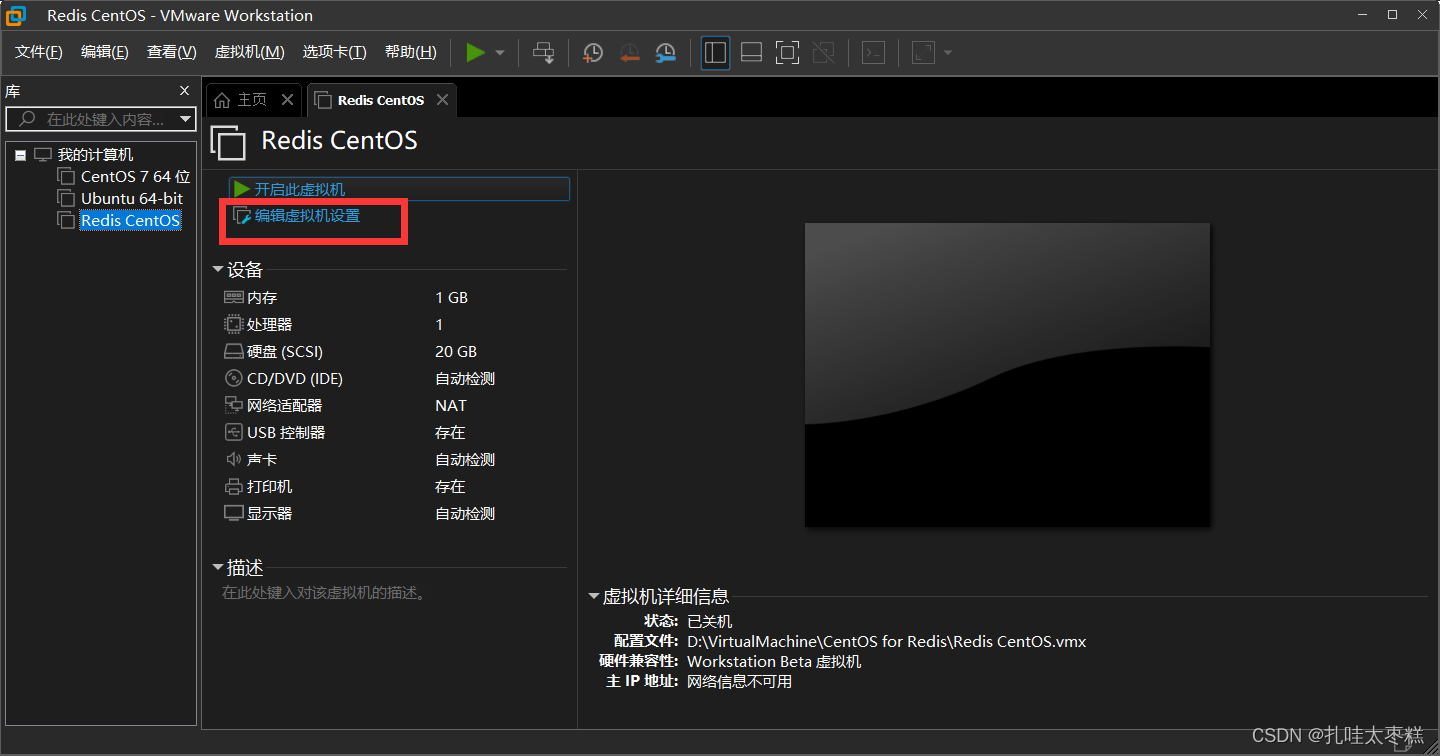Click Send Ctrl+Alt+Del toolbar icon
Viewport: 1440px width, 756px height.
click(x=543, y=52)
